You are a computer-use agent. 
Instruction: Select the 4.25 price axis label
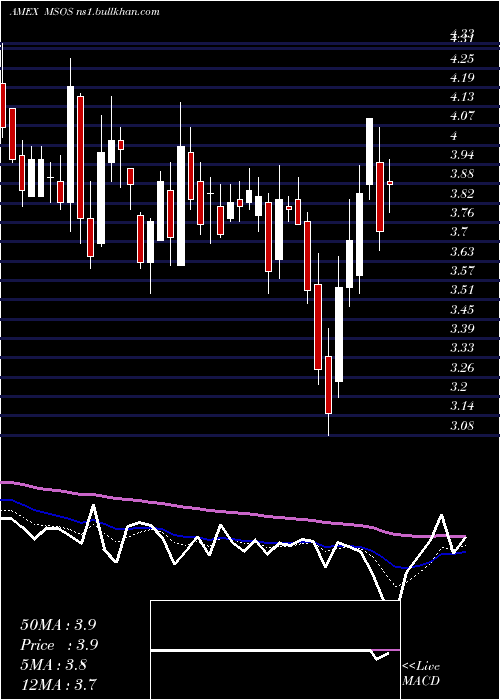coord(462,59)
